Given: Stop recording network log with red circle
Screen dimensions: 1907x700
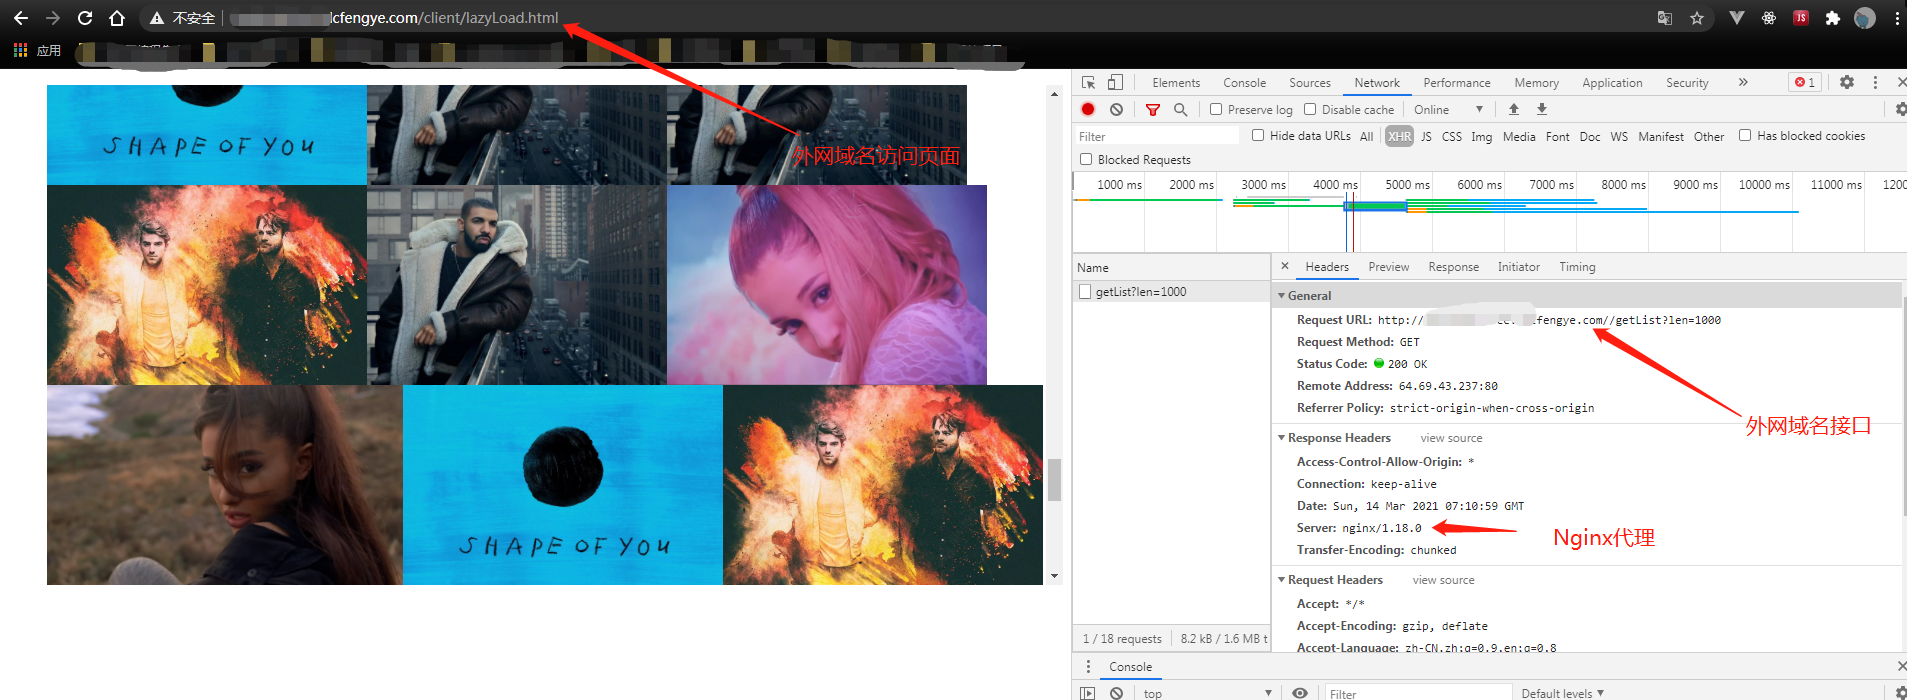Looking at the screenshot, I should (x=1088, y=109).
